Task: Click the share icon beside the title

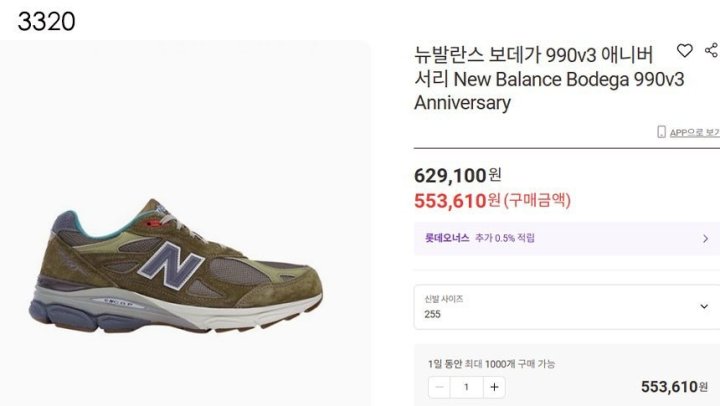Action: tap(711, 51)
